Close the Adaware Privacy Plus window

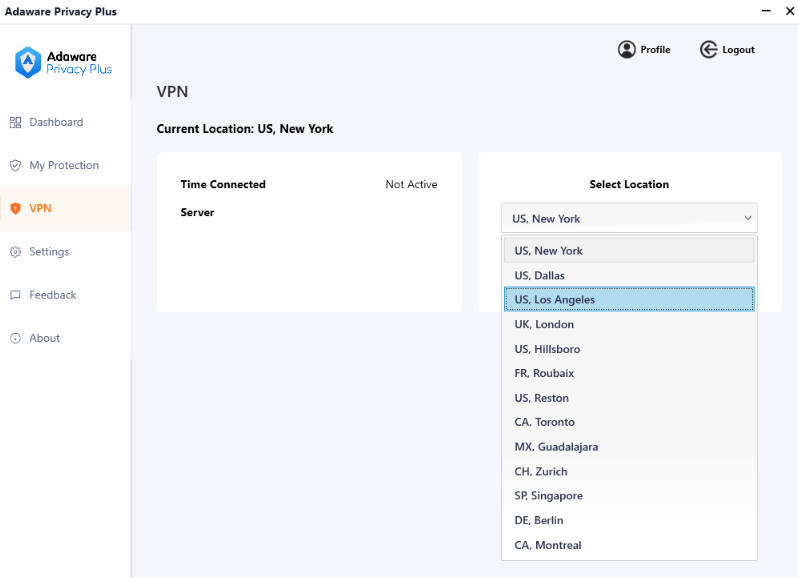coord(790,11)
